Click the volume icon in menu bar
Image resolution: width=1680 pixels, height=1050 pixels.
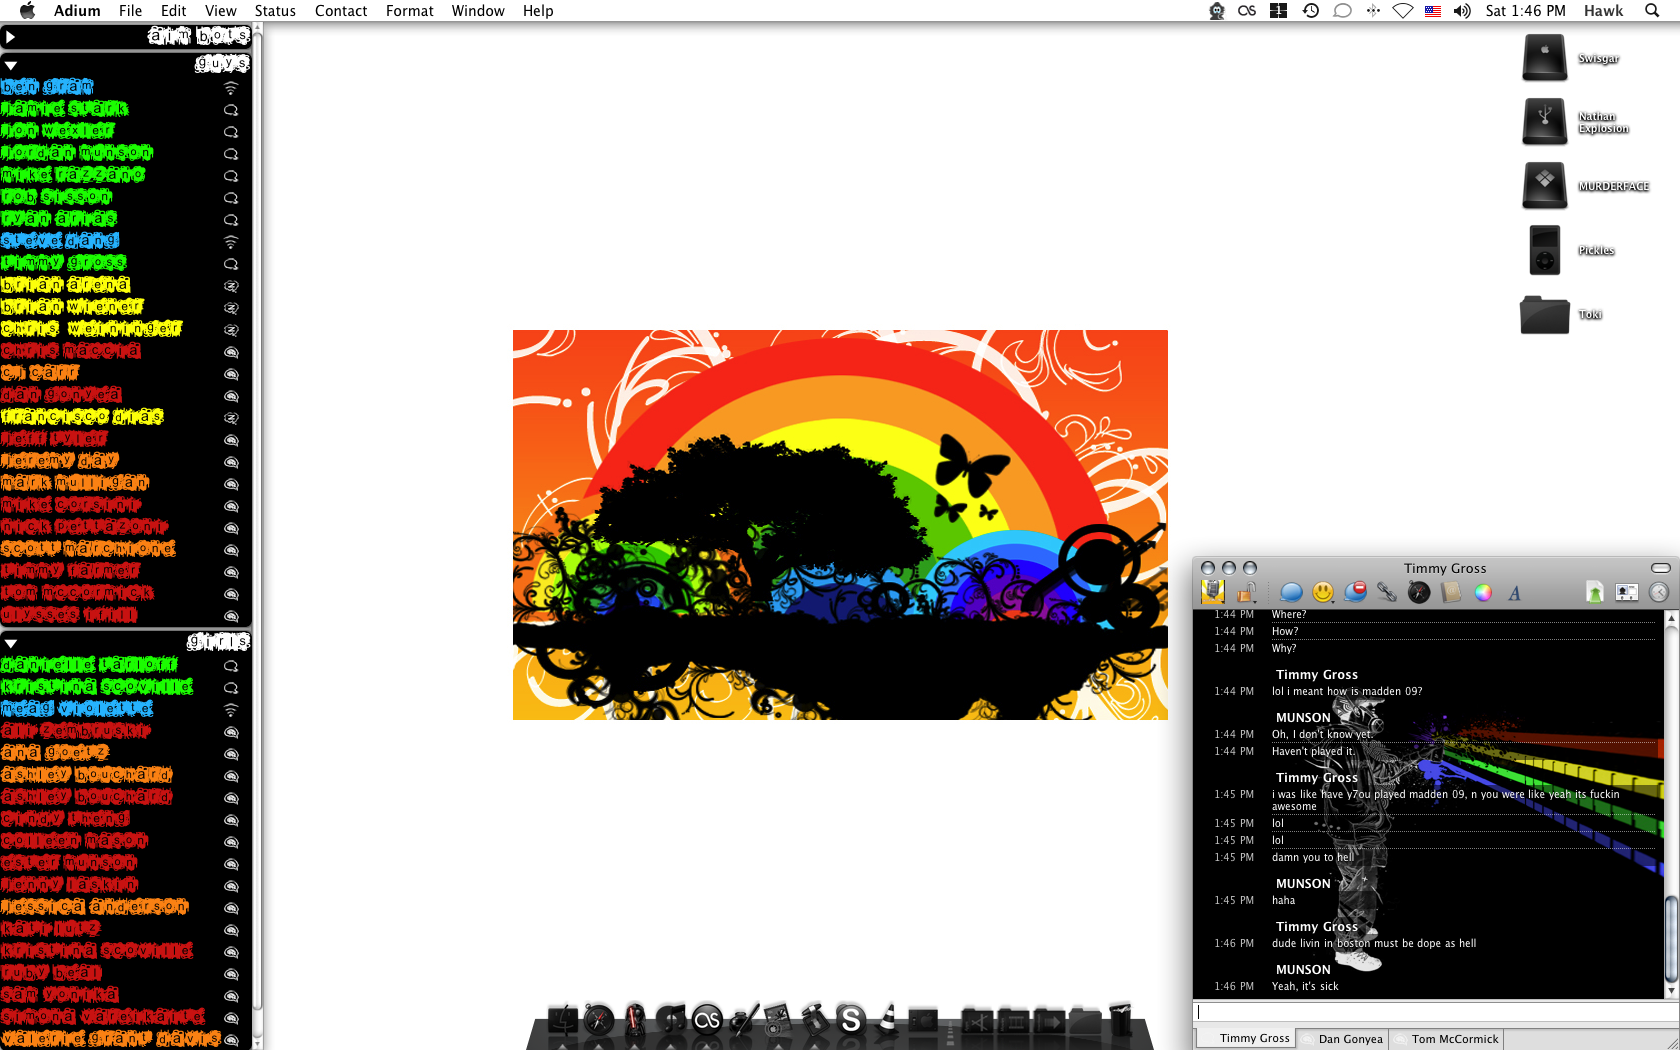1462,11
